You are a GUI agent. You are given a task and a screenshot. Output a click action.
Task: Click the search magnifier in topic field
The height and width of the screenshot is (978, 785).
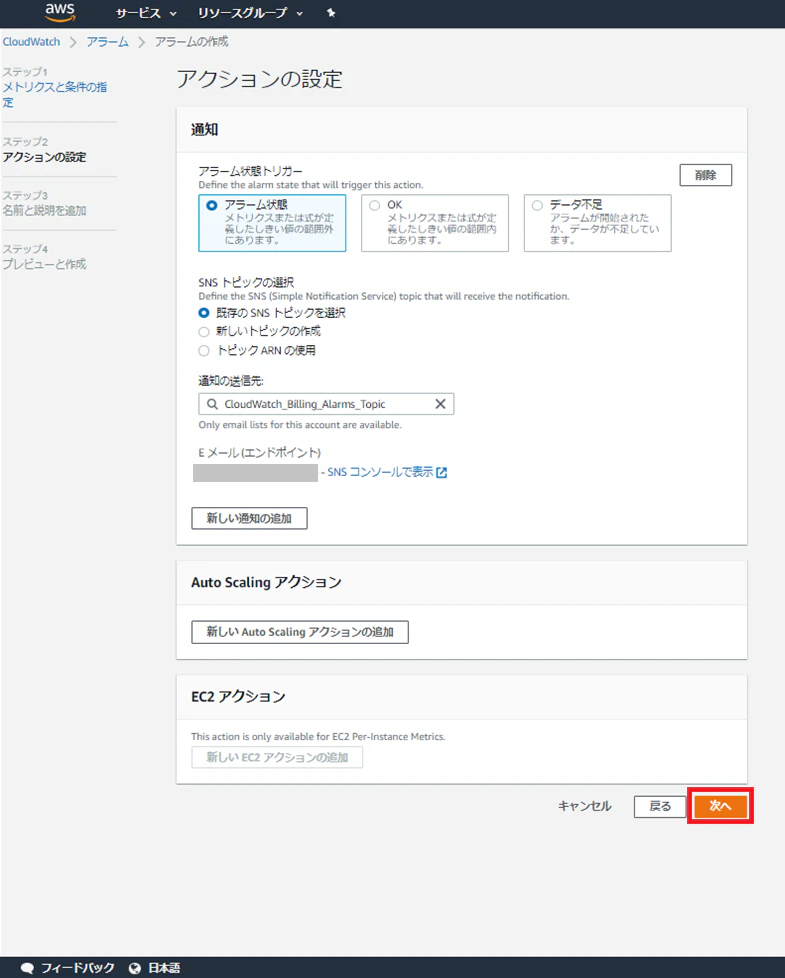pos(212,404)
